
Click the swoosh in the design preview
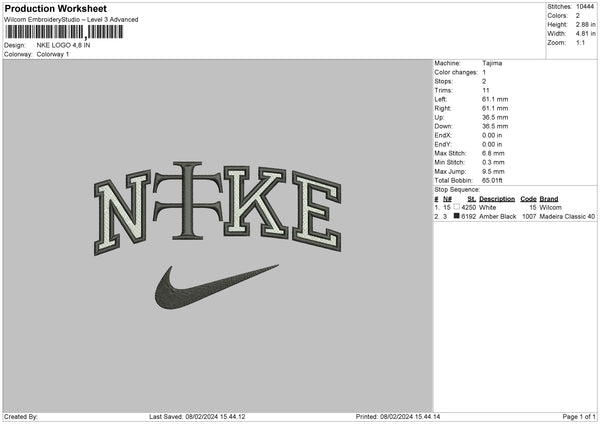pos(217,287)
